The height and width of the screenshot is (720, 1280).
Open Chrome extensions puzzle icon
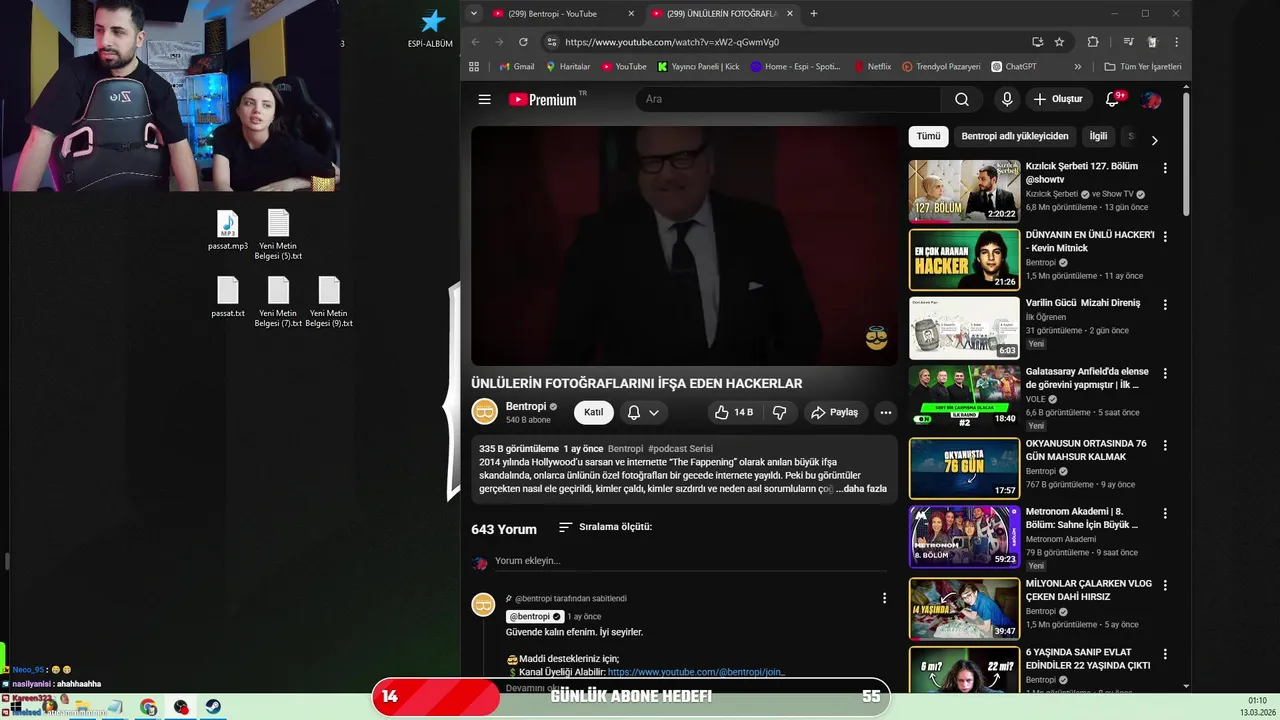pos(1093,42)
